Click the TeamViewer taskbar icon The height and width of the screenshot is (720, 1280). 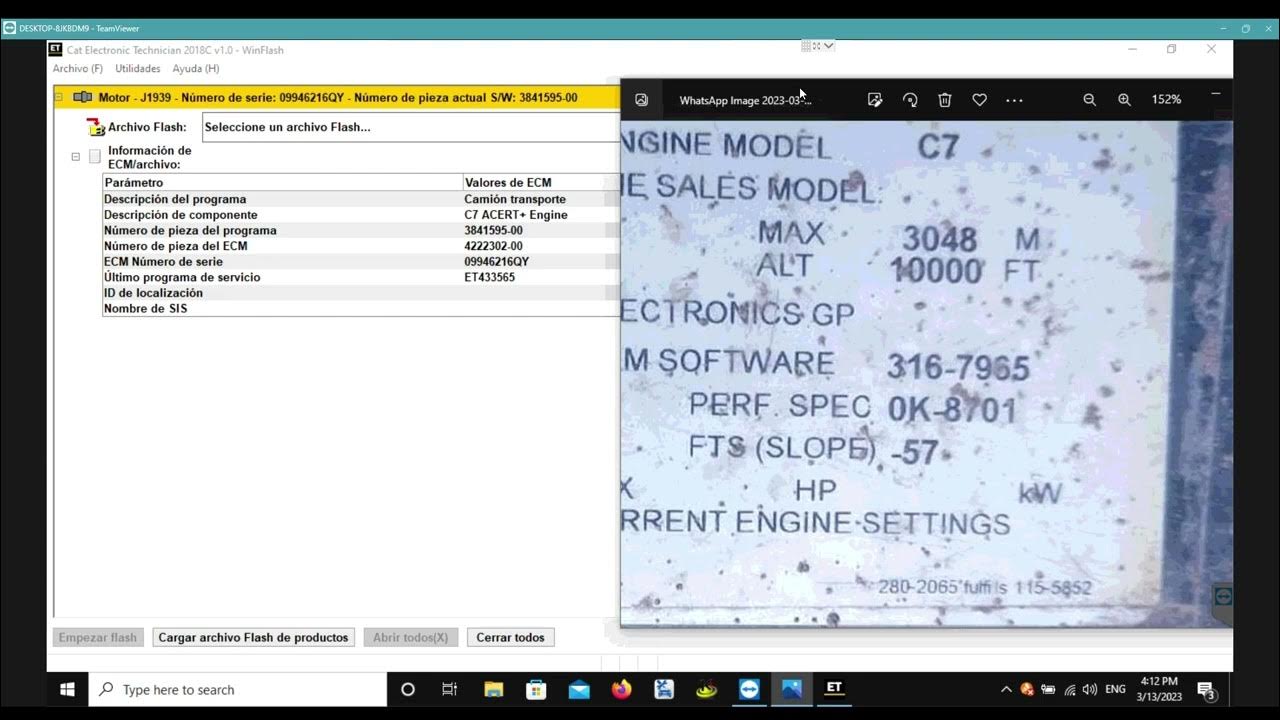749,689
